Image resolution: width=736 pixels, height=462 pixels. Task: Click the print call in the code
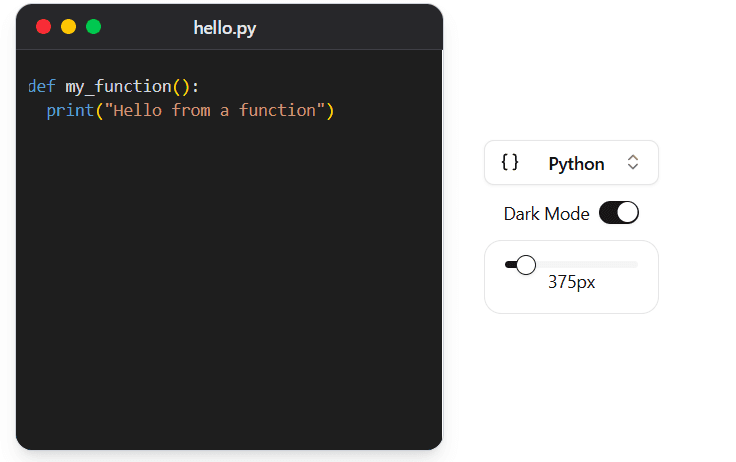tap(69, 110)
